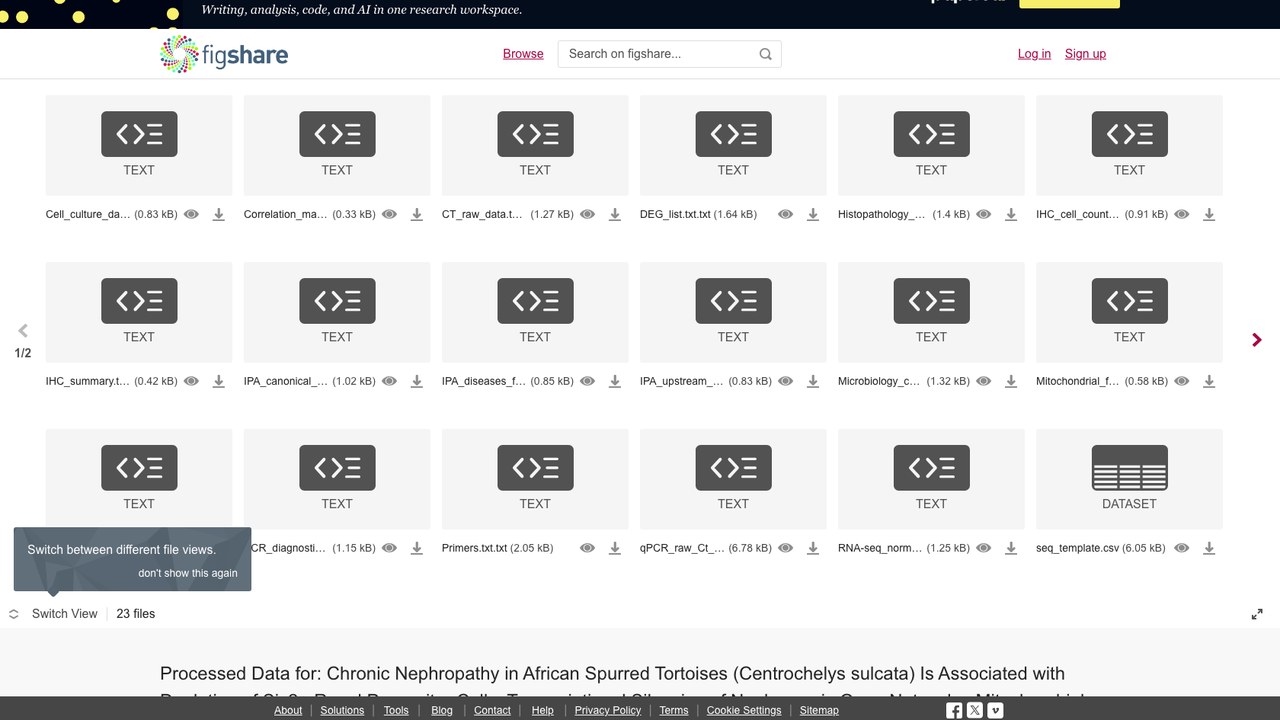
Task: Open Sitemap footer link
Action: click(x=819, y=710)
